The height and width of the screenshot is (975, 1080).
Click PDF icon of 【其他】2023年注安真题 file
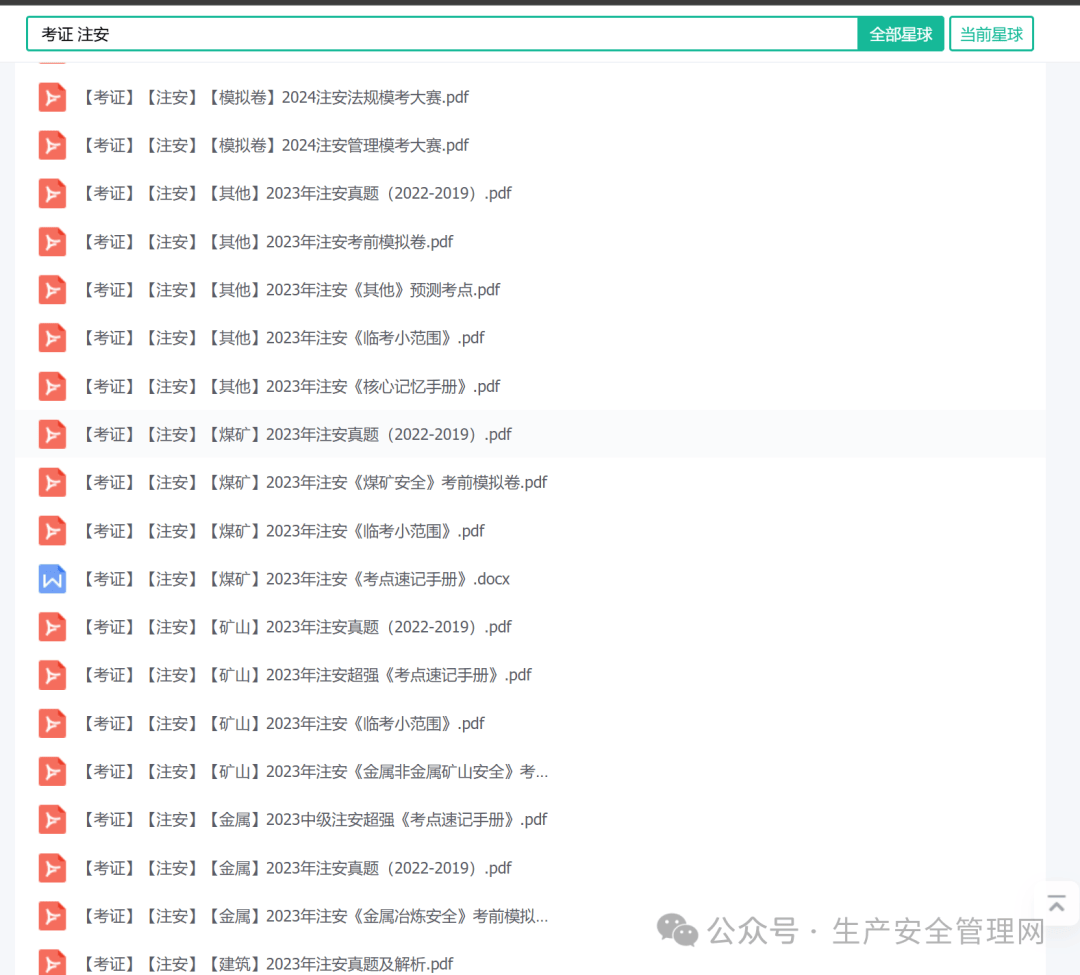click(x=52, y=193)
